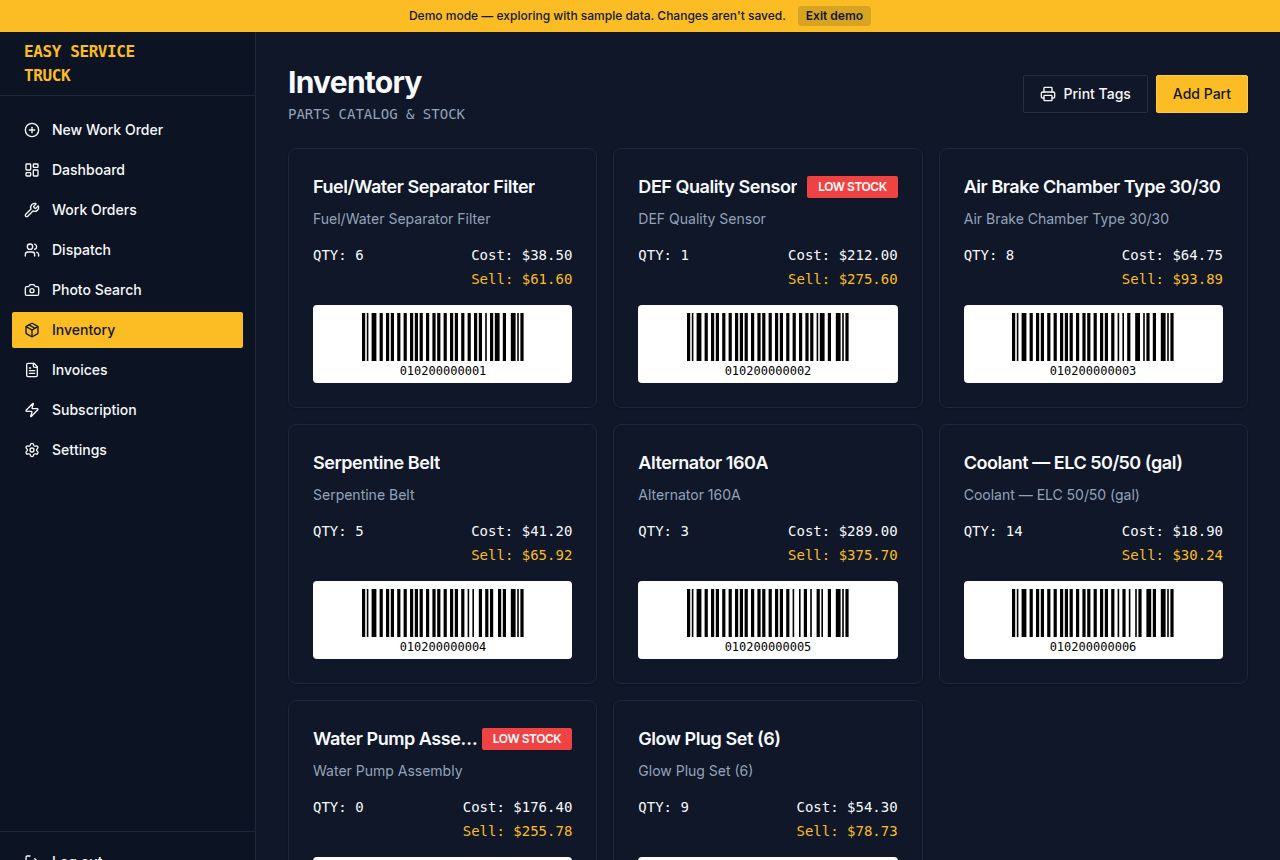Screen dimensions: 1280x860
Task: Select the DEF Quality Sensor title
Action: pos(717,187)
